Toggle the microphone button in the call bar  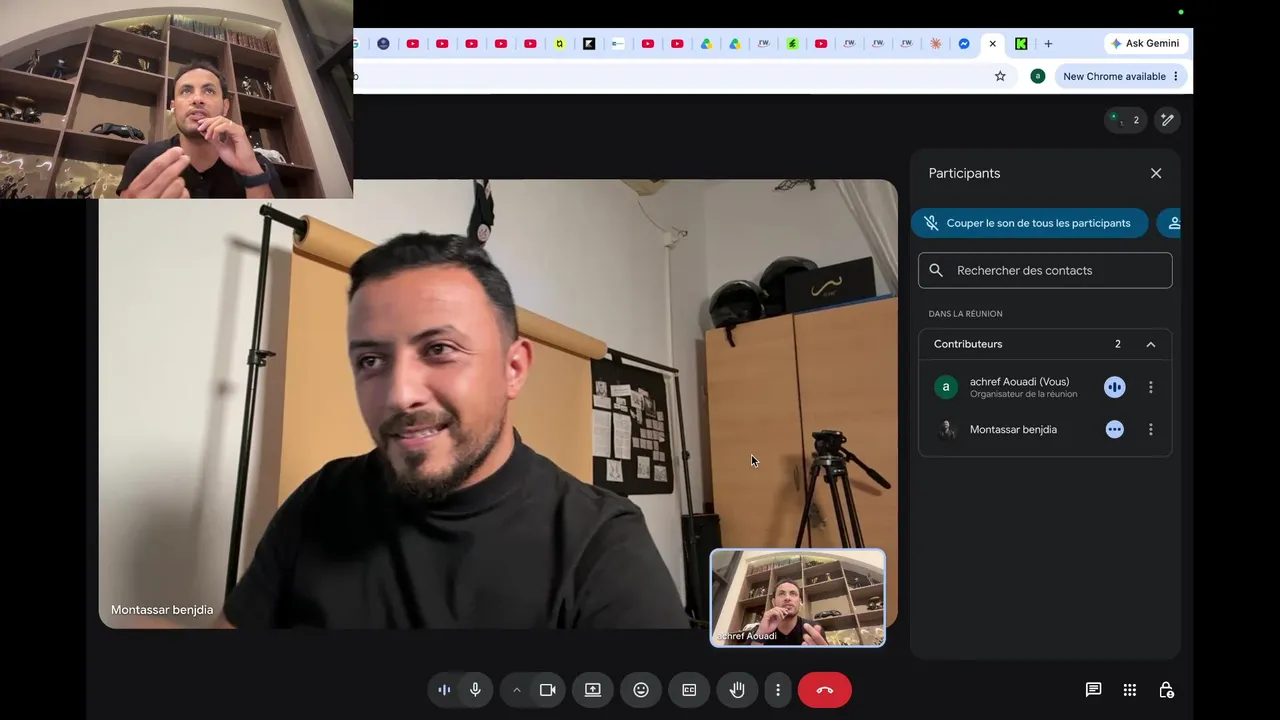tap(475, 690)
